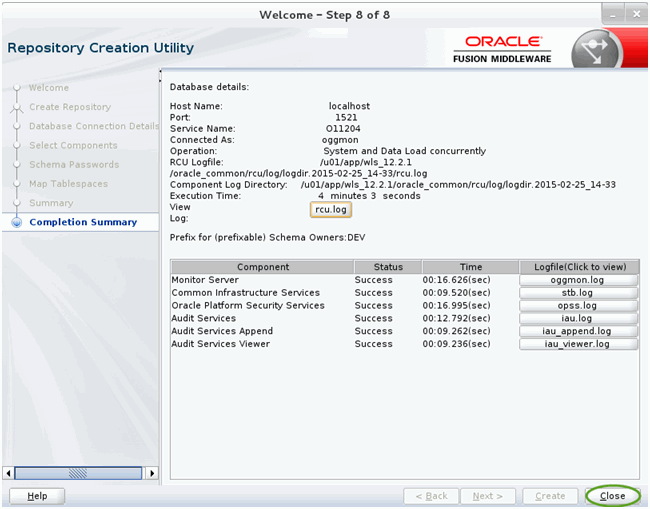The height and width of the screenshot is (509, 650).
Task: Click the right scroll arrow in navigation pane
Action: [x=152, y=473]
